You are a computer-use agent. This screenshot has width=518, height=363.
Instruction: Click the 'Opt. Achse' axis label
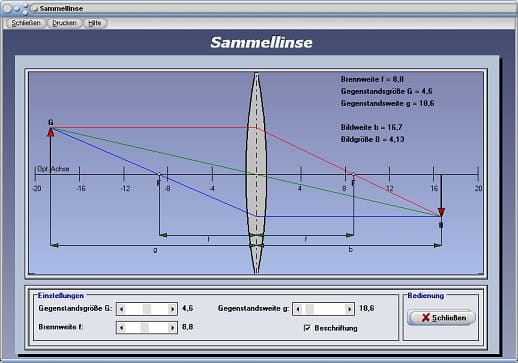pos(53,169)
